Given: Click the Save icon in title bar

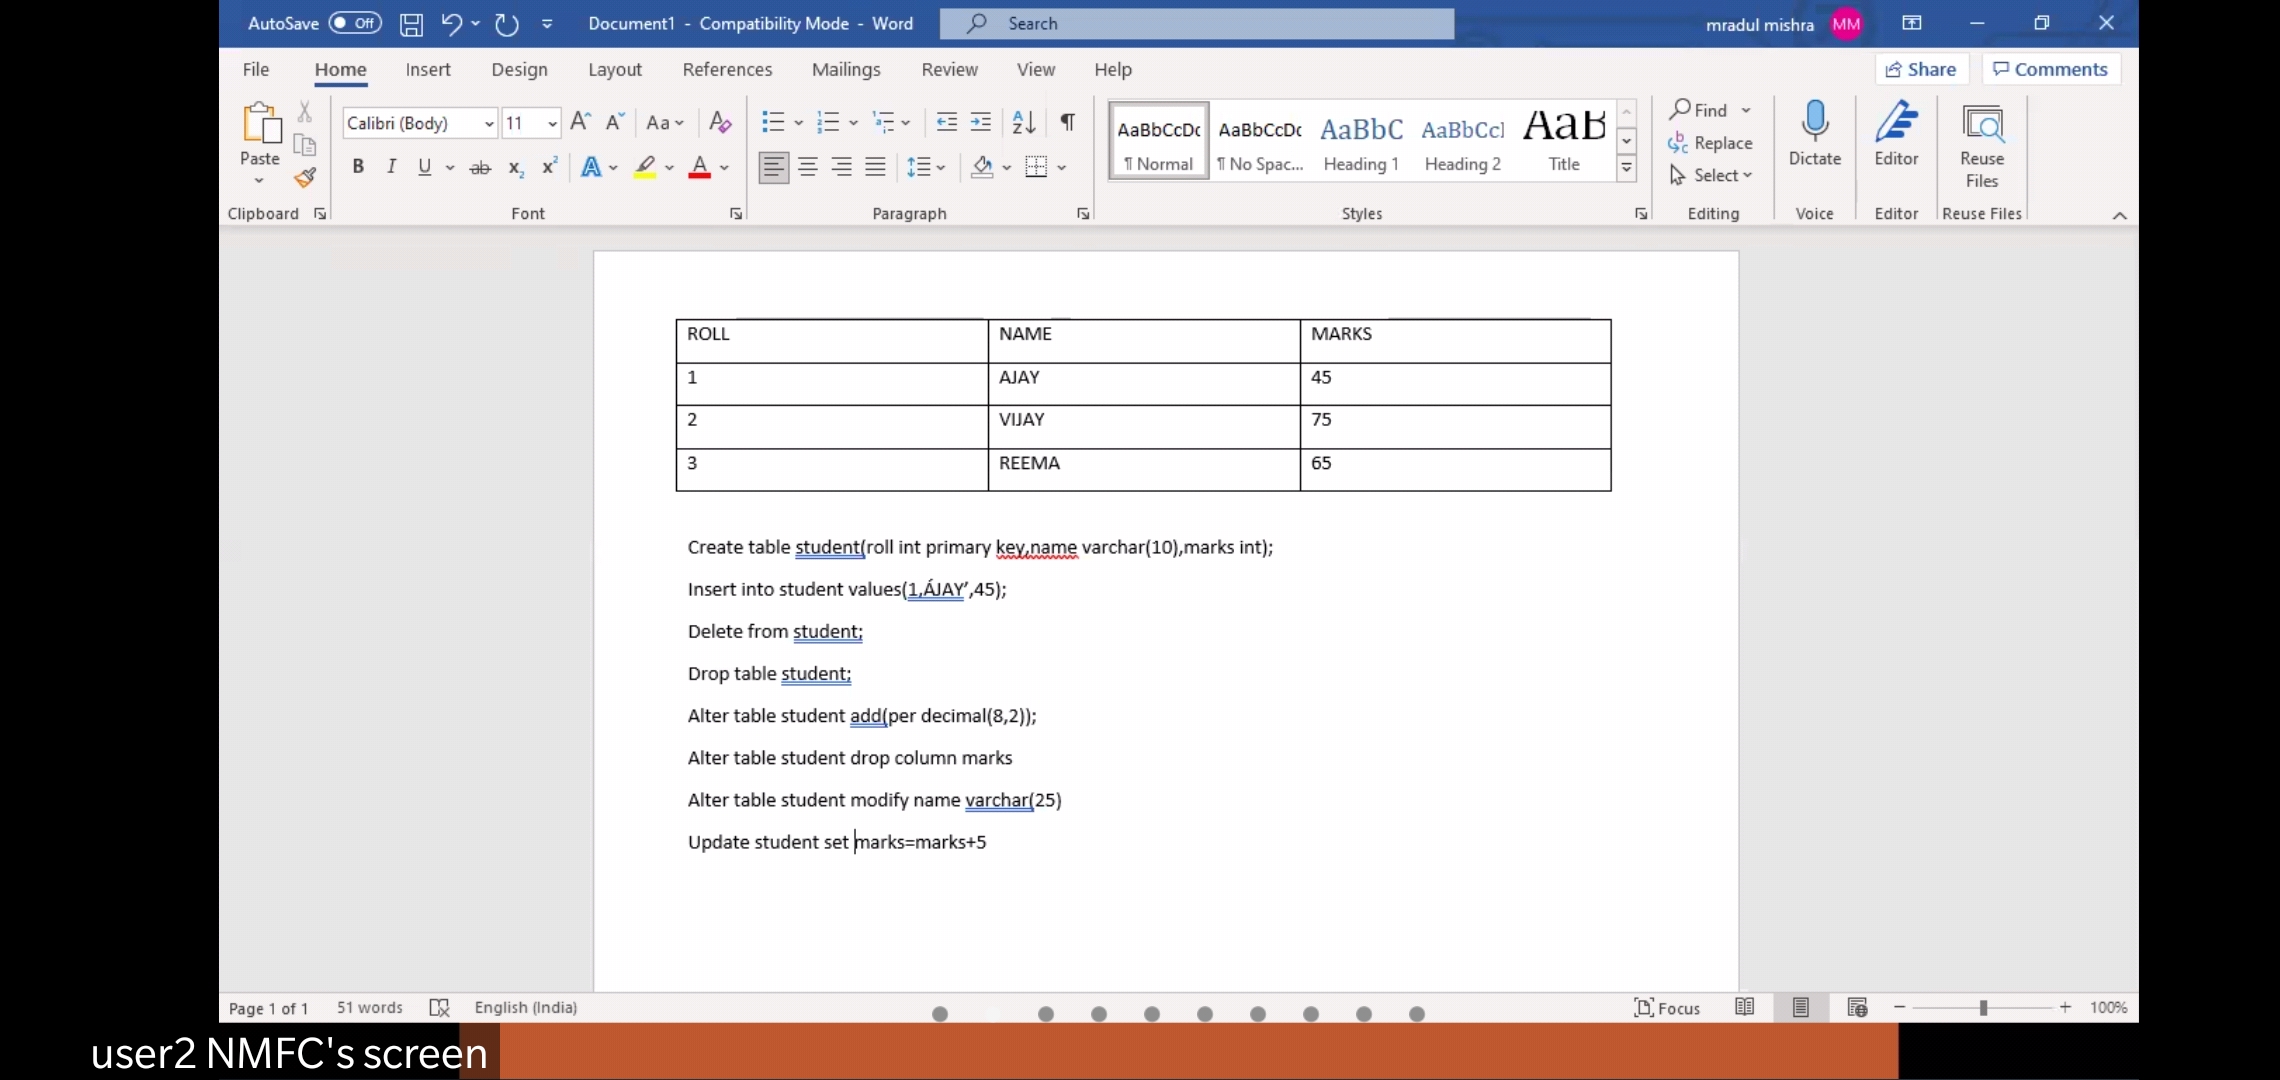Looking at the screenshot, I should point(411,24).
